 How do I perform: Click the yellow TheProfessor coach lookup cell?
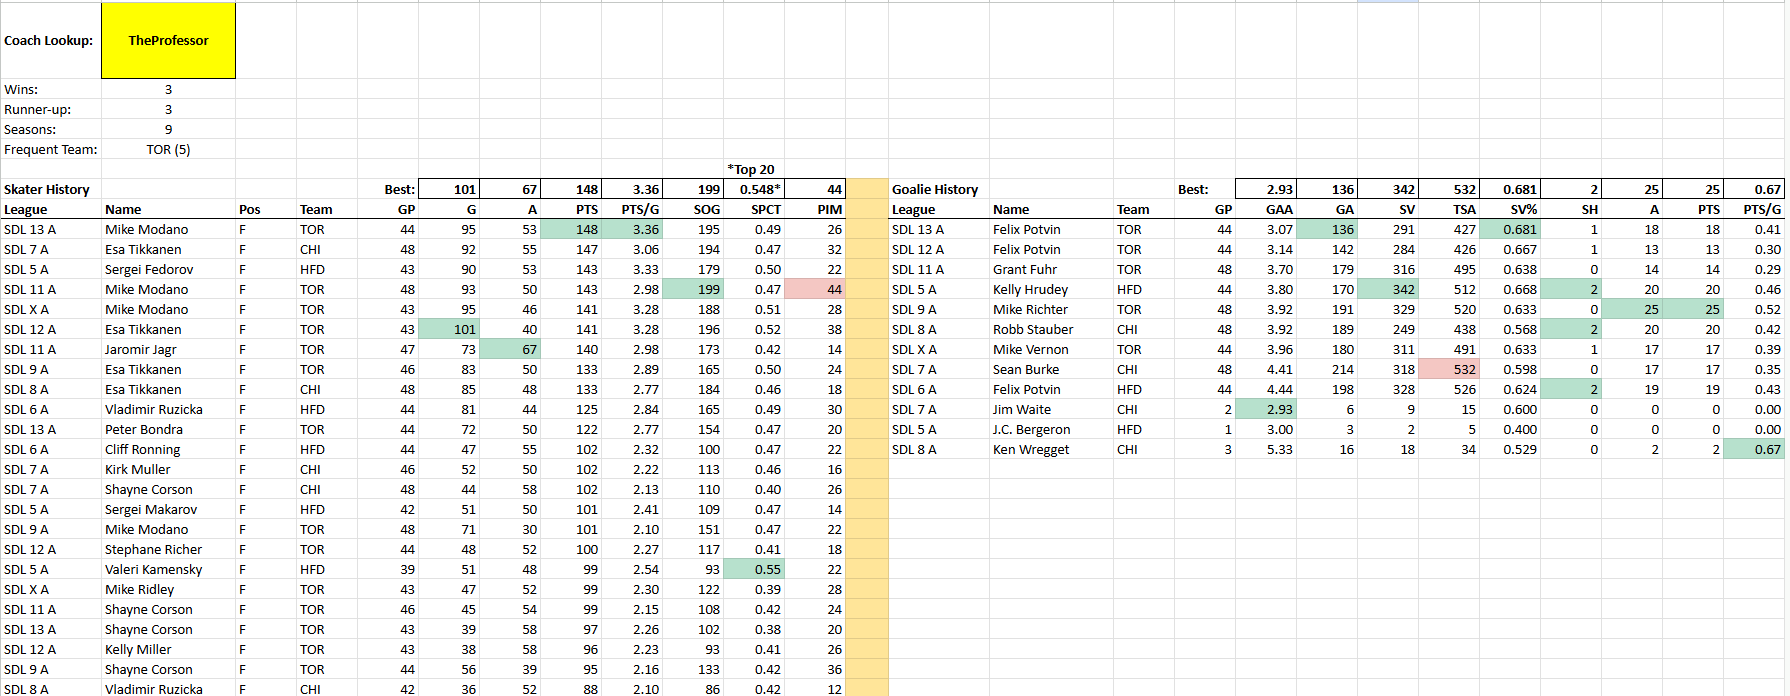coord(168,41)
